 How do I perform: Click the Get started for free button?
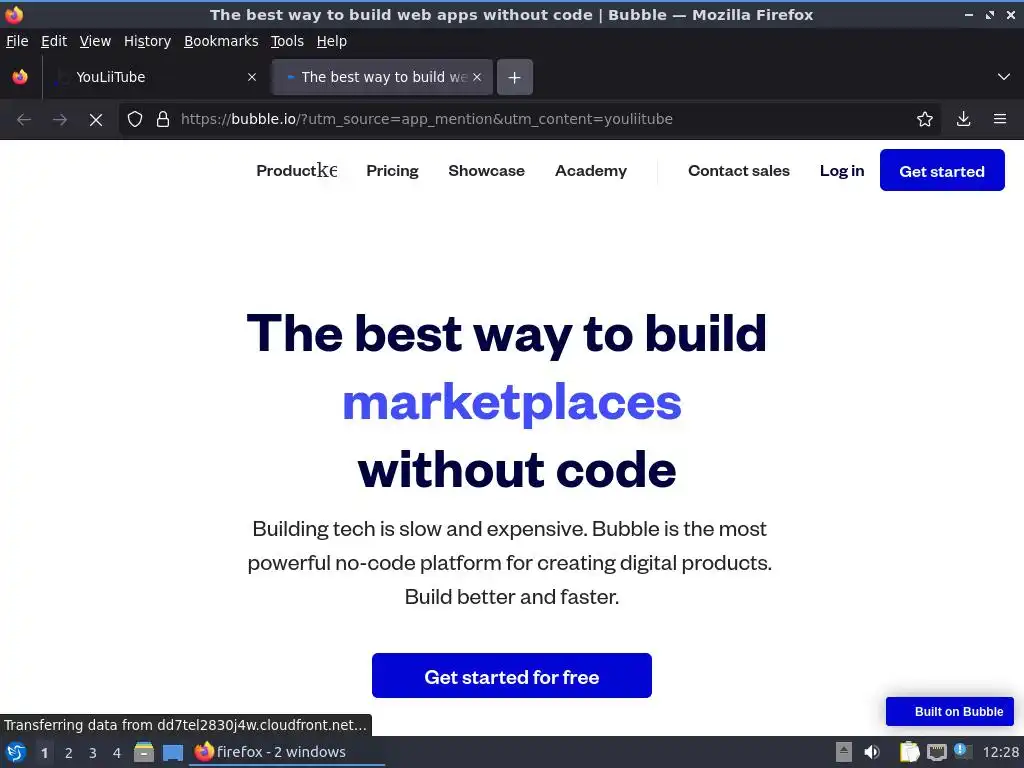point(511,676)
